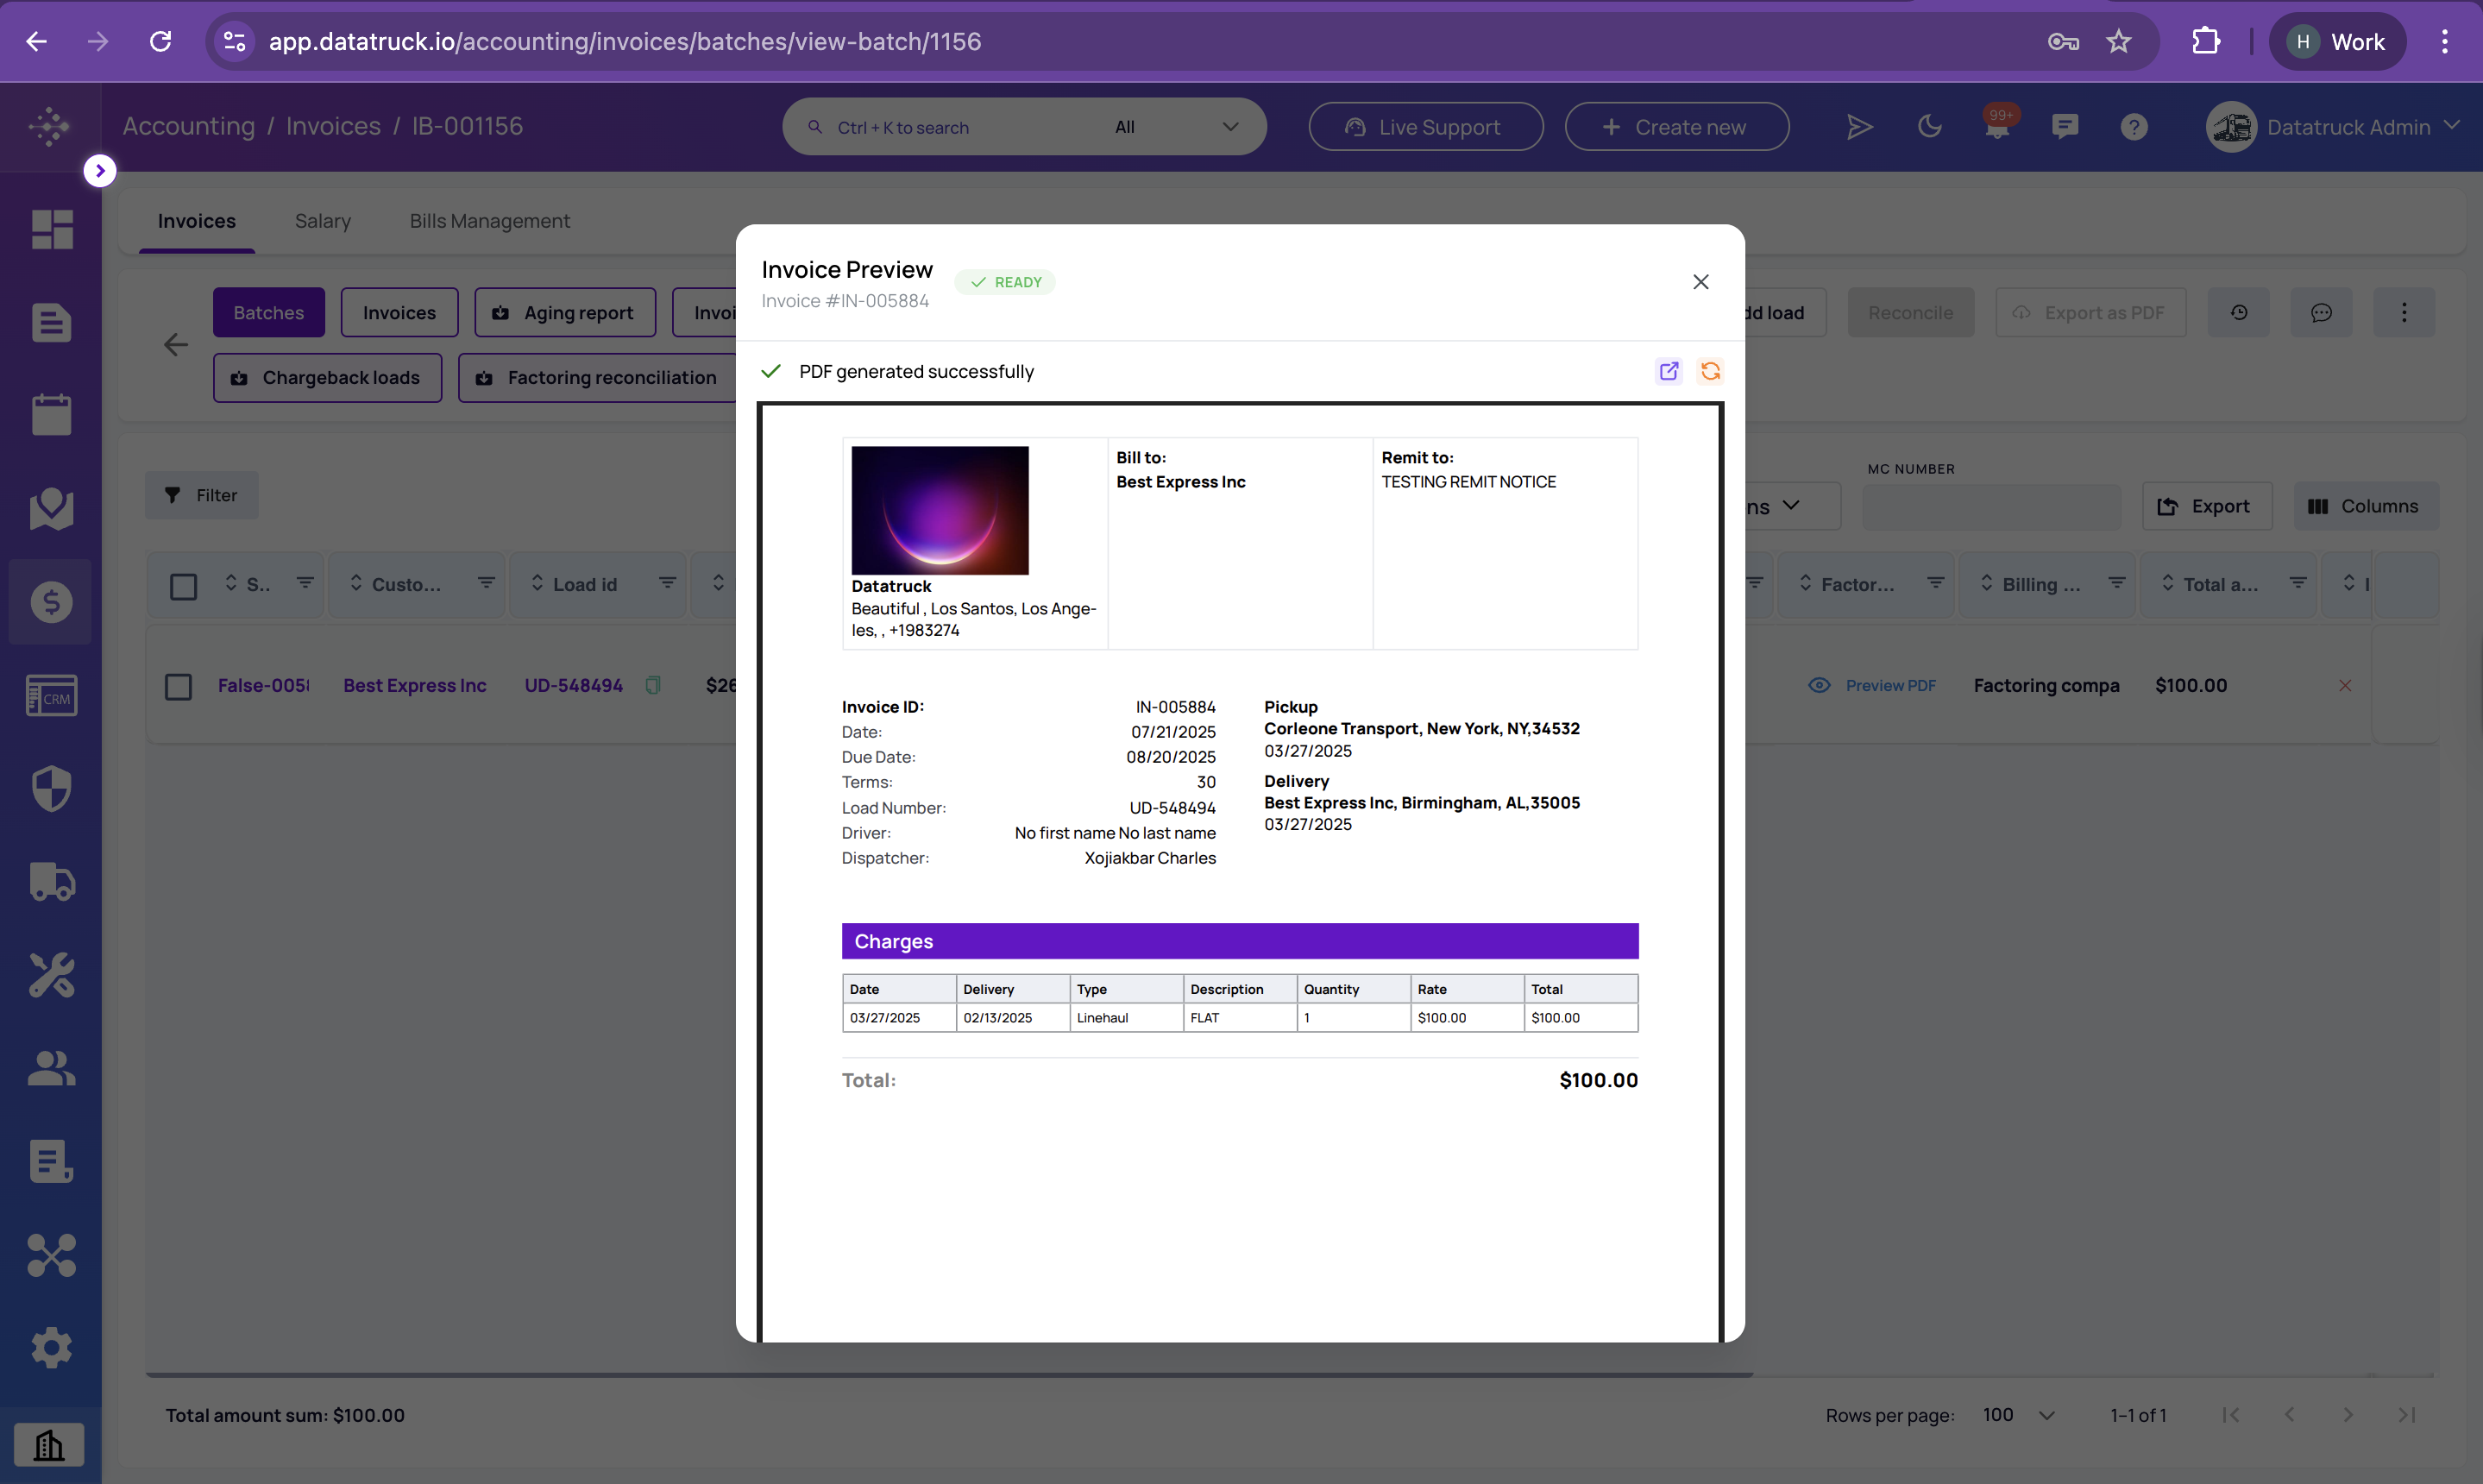Open batch more-options vertical dots

[x=2404, y=312]
